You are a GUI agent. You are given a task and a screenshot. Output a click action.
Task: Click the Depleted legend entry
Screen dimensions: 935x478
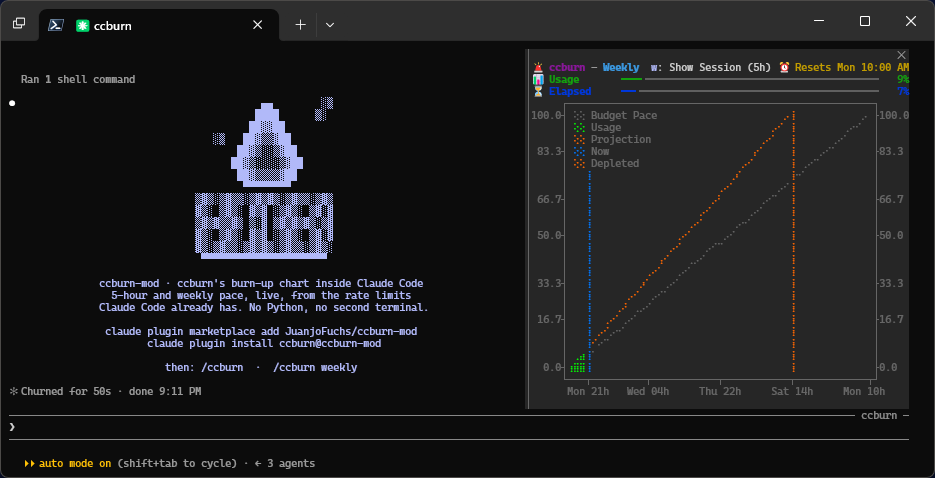point(606,163)
